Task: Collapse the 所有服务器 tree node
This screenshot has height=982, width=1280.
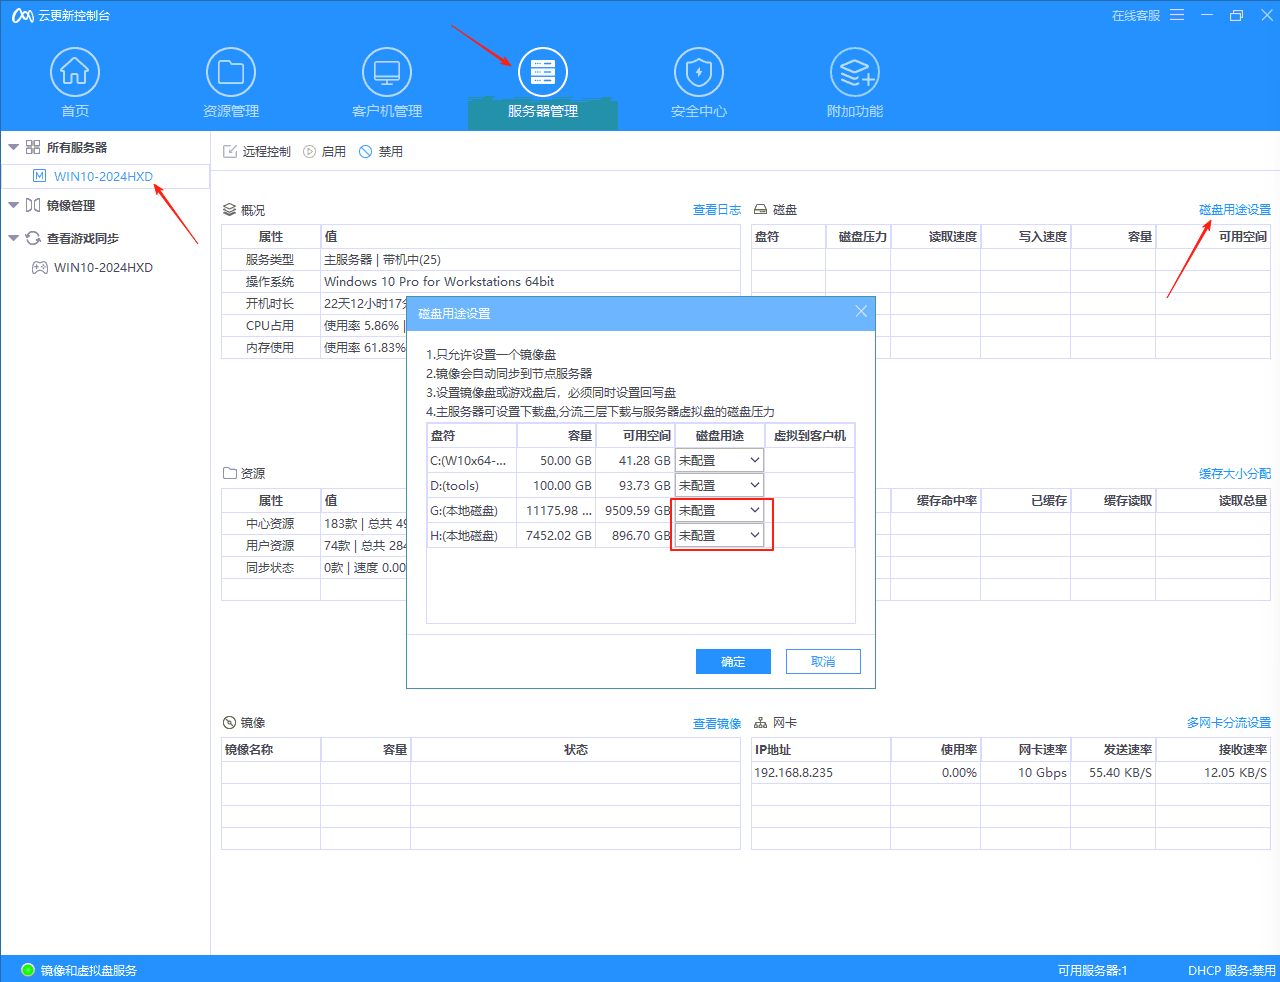Action: click(x=14, y=148)
